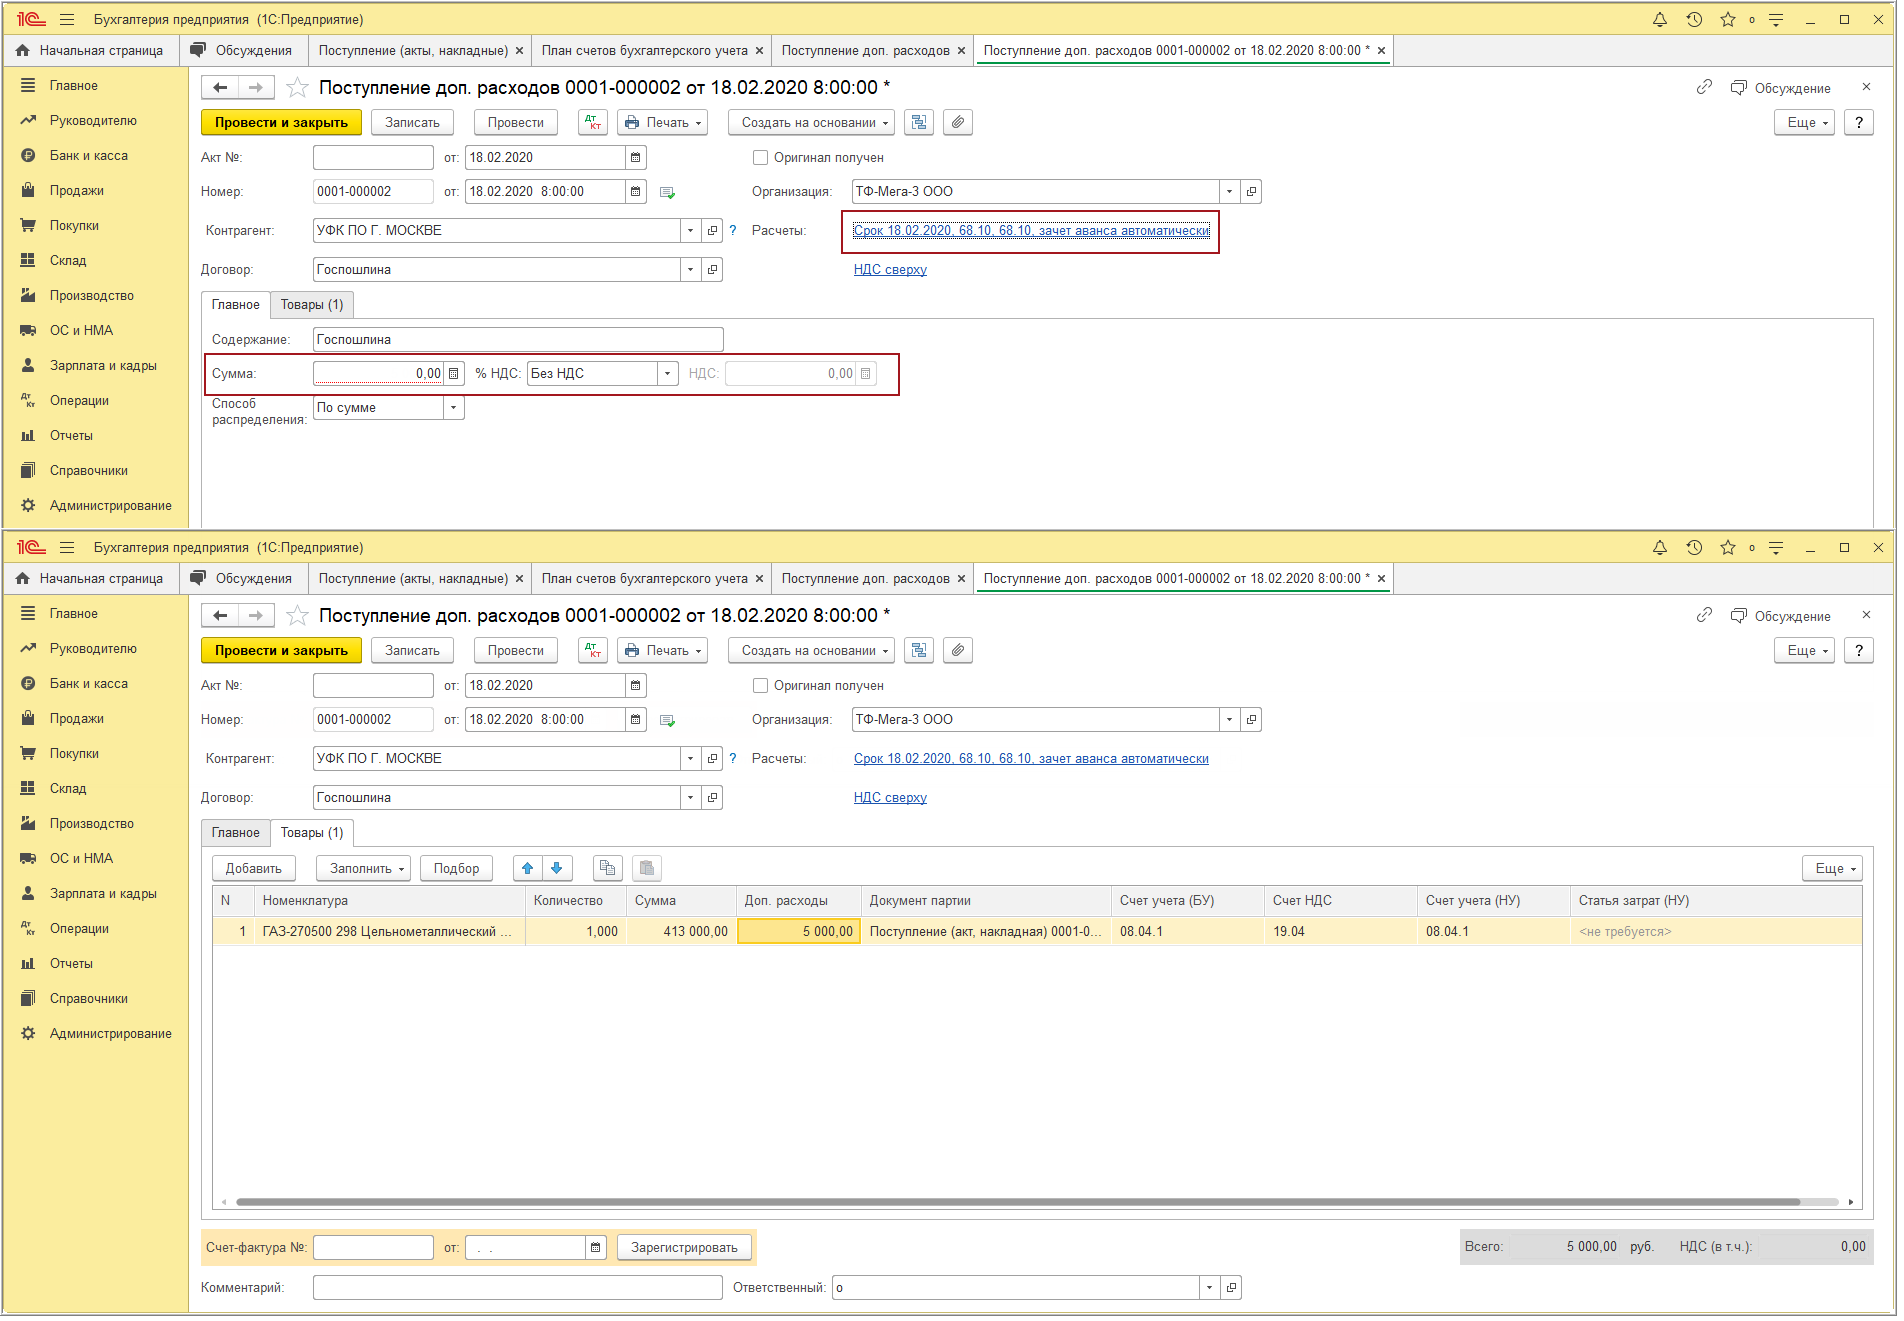1904x1321 pixels.
Task: Open attached files paperclip in the lower window
Action: pyautogui.click(x=958, y=651)
